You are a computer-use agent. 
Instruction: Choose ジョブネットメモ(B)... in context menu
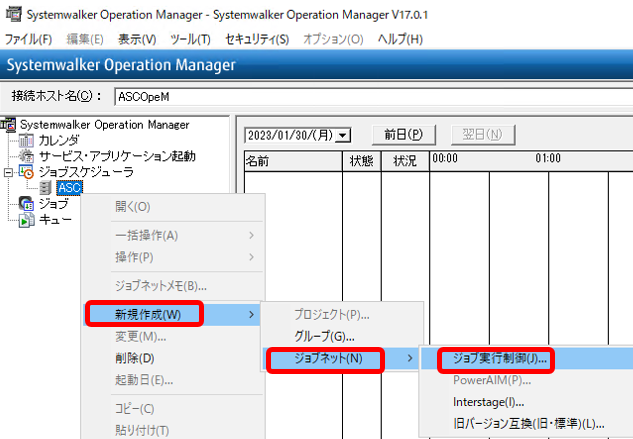(174, 286)
